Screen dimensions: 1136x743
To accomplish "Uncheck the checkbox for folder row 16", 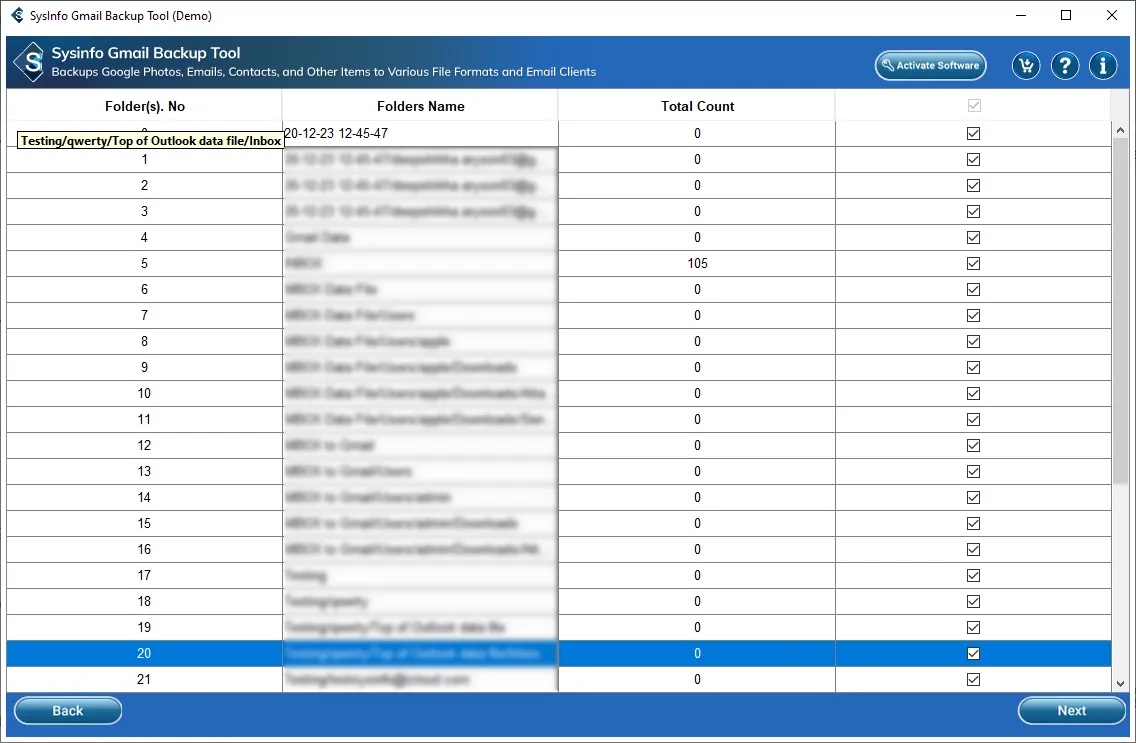I will [973, 550].
